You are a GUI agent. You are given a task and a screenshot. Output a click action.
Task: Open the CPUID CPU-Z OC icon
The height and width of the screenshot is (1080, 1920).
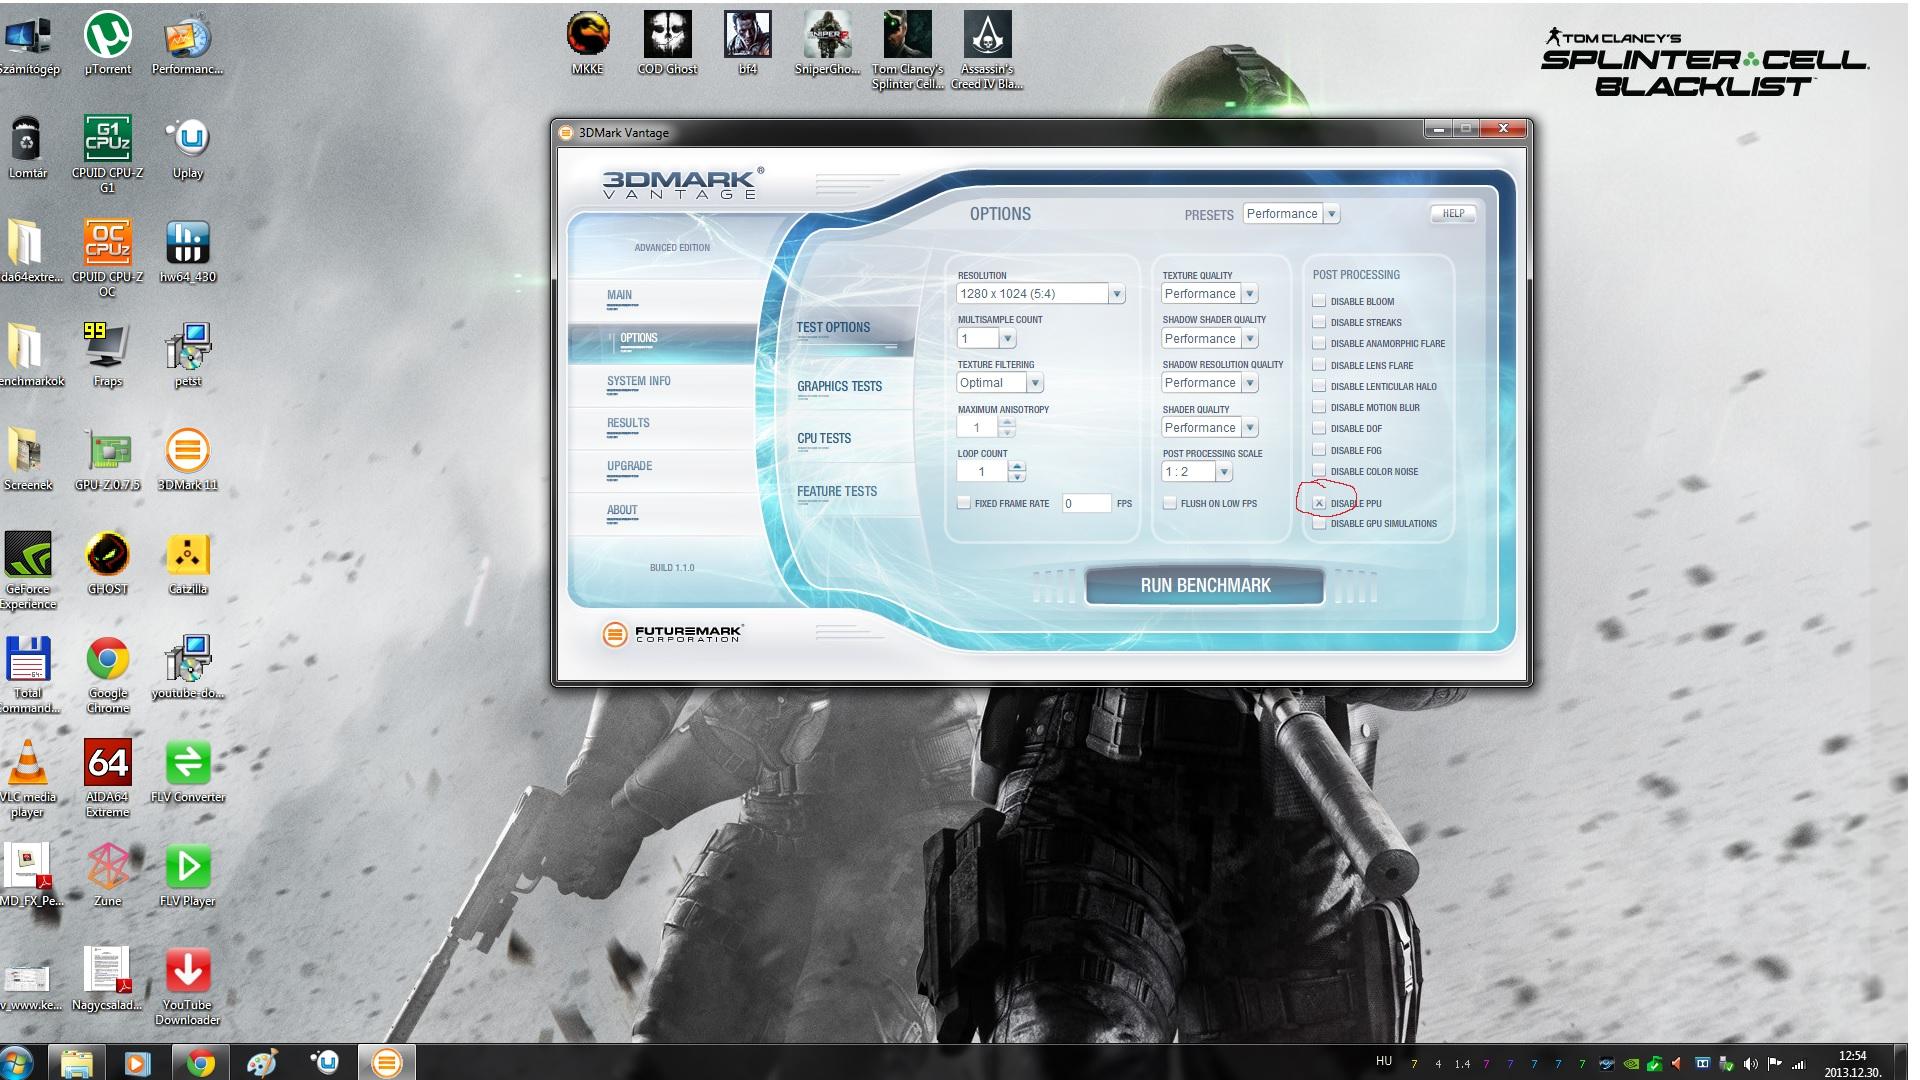click(x=108, y=258)
